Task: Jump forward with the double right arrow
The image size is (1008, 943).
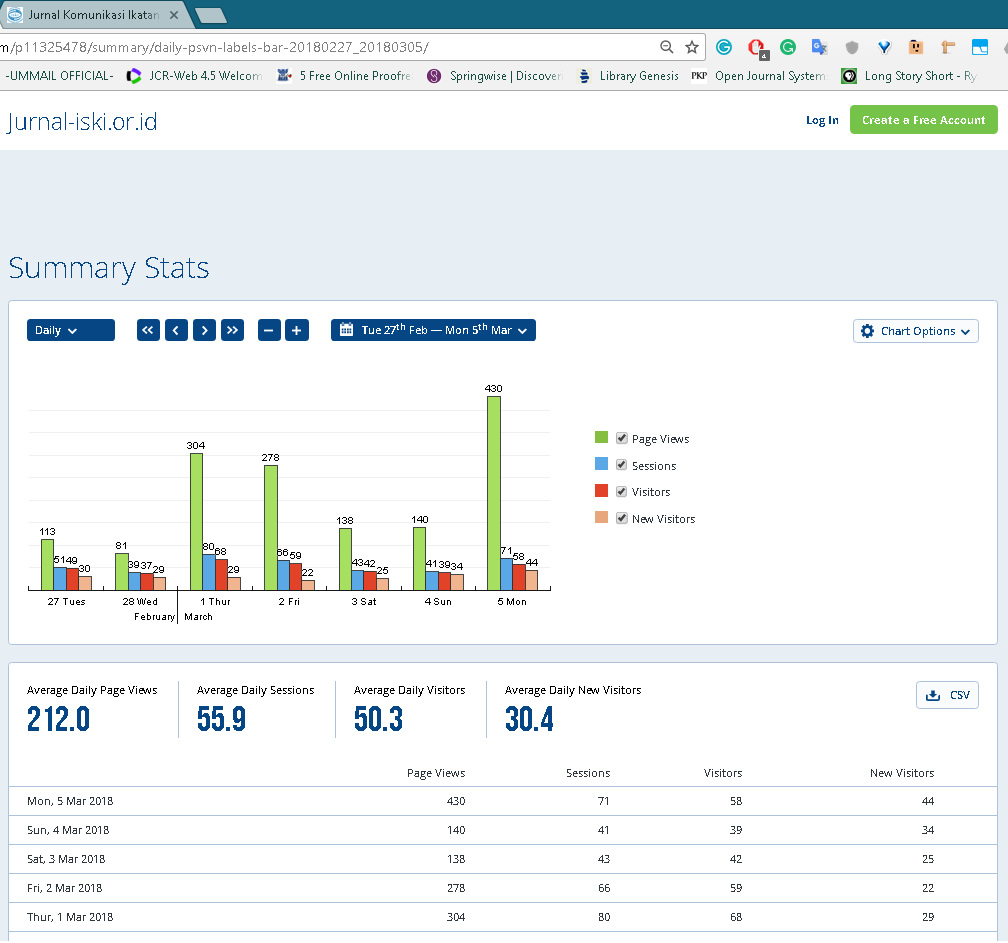Action: (x=233, y=331)
